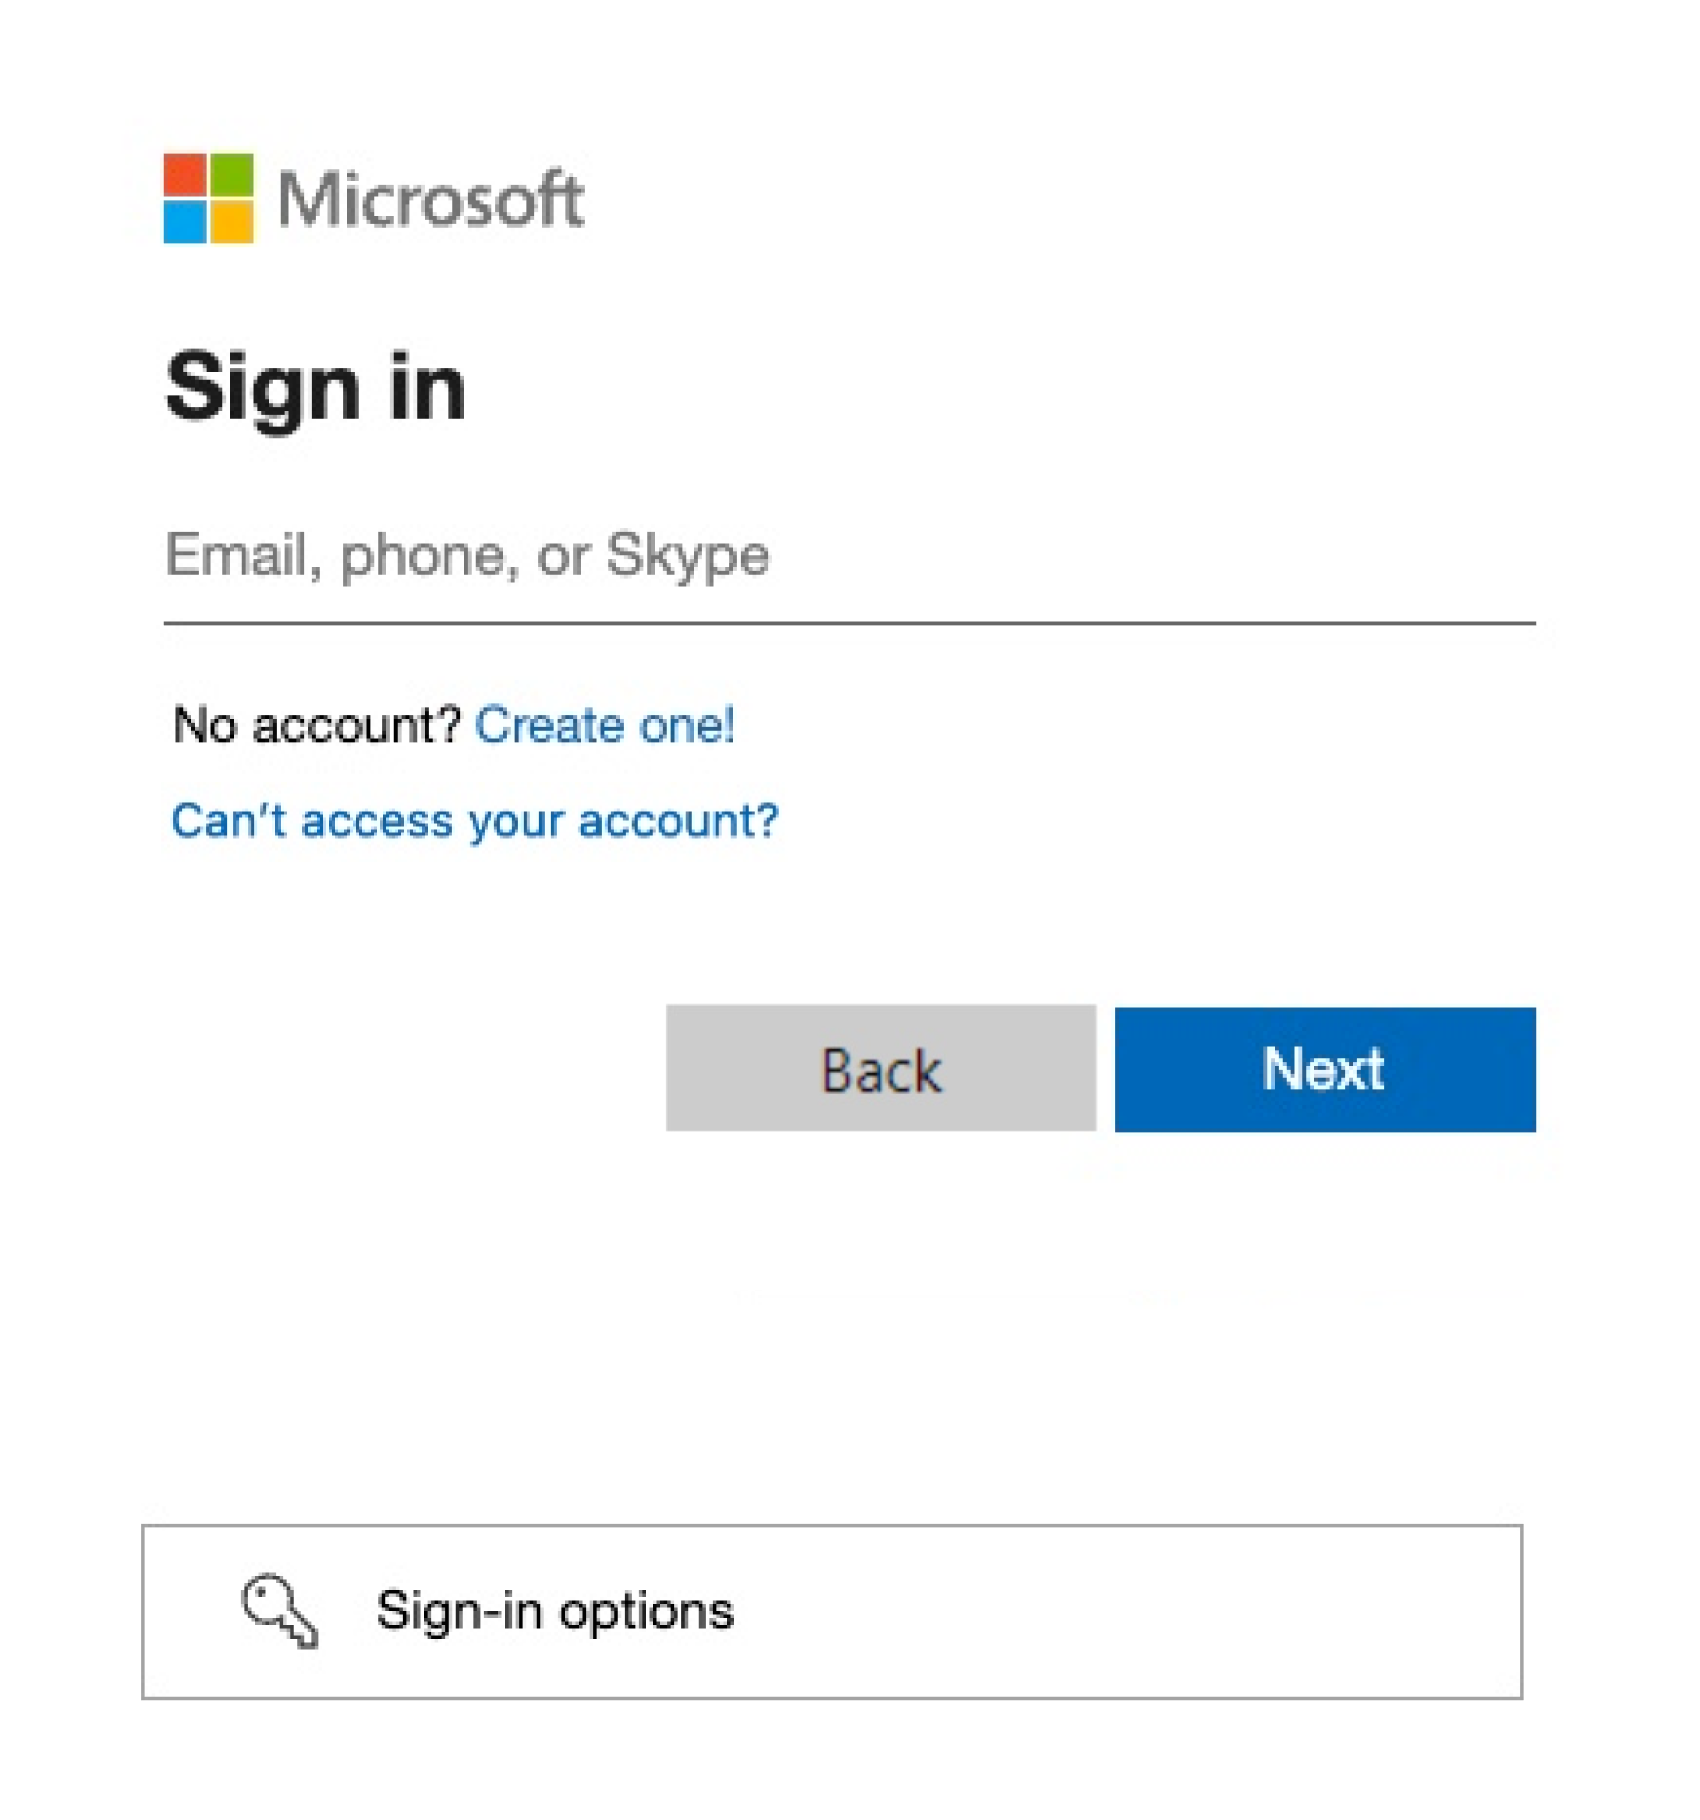Click the underline of the email field
This screenshot has height=1820, width=1700.
pyautogui.click(x=848, y=623)
